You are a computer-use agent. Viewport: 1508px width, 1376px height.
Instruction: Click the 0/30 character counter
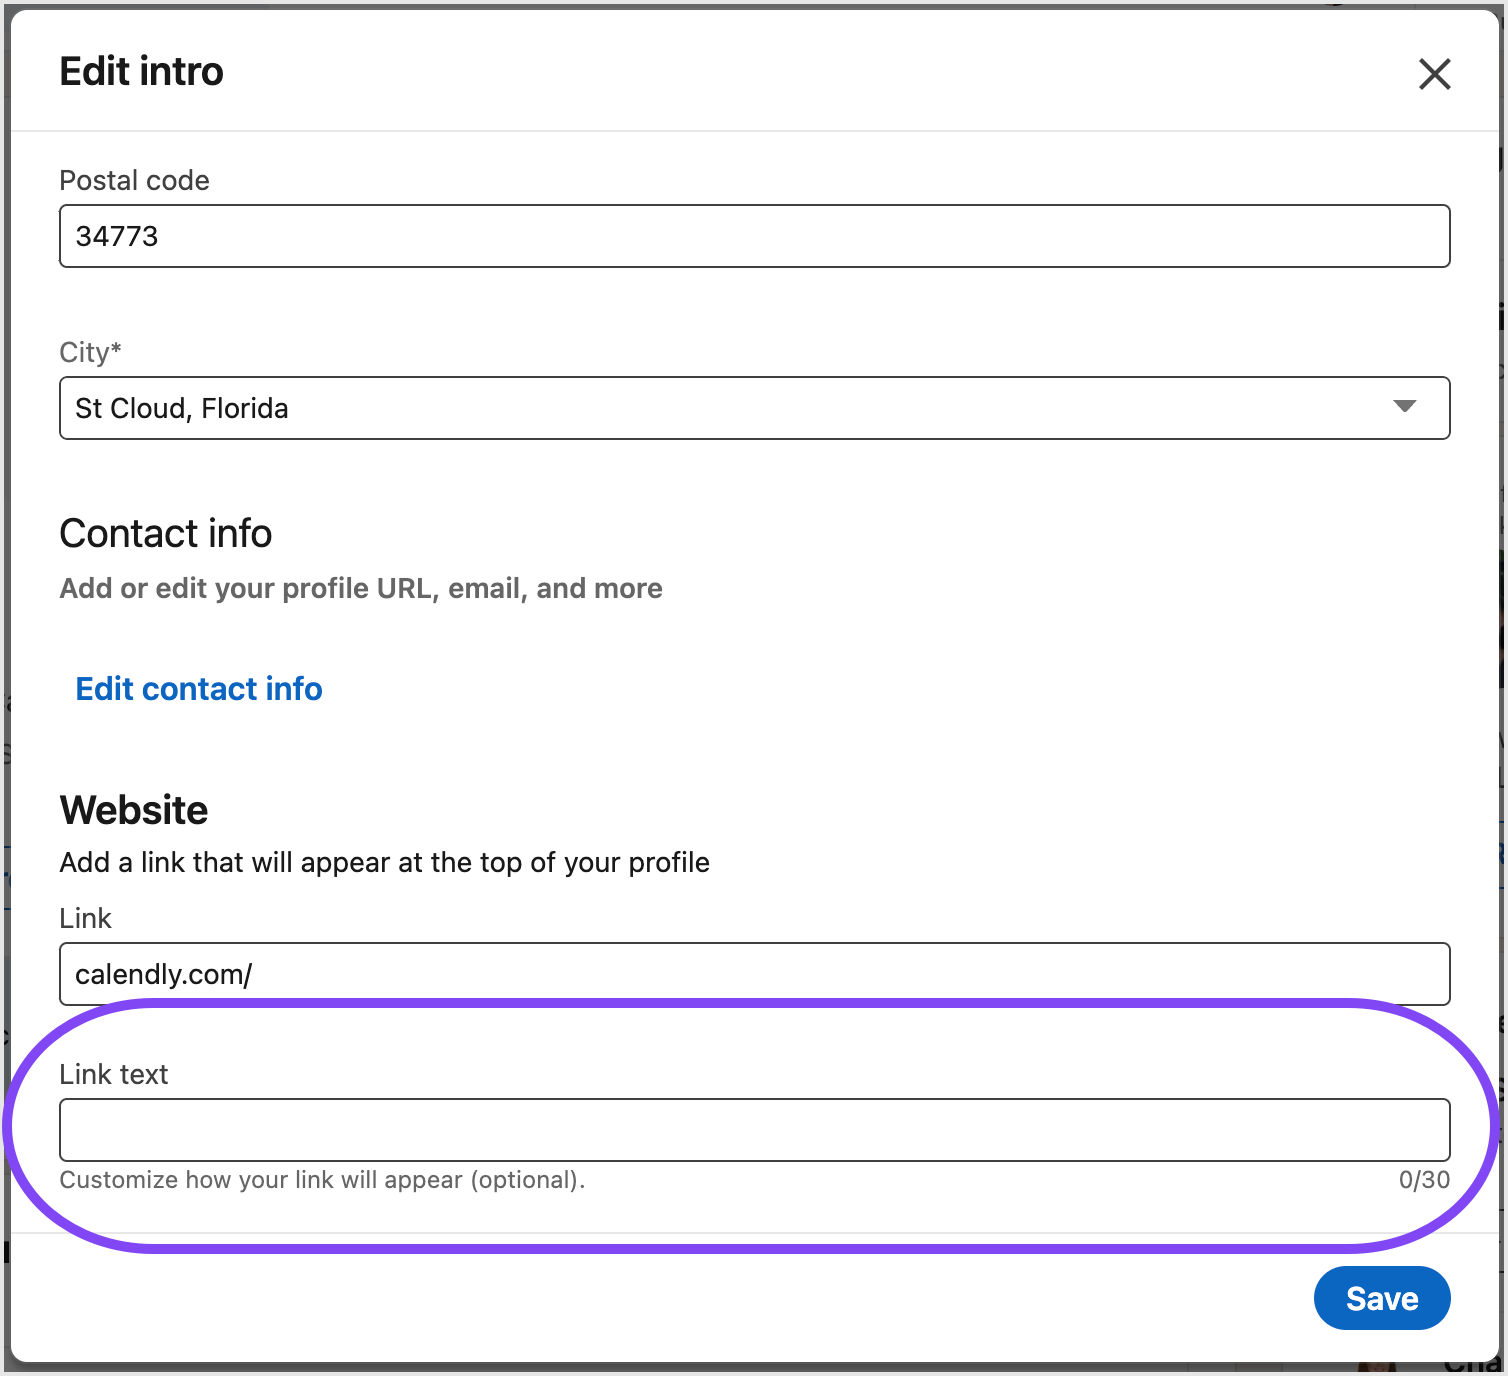click(x=1424, y=1180)
